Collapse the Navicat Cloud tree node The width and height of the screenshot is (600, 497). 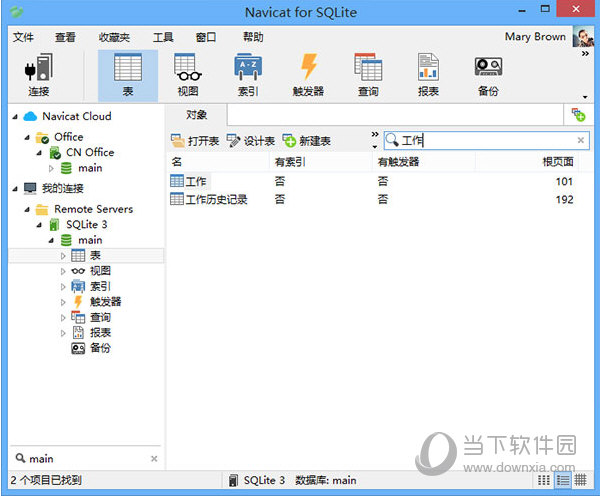(x=15, y=117)
